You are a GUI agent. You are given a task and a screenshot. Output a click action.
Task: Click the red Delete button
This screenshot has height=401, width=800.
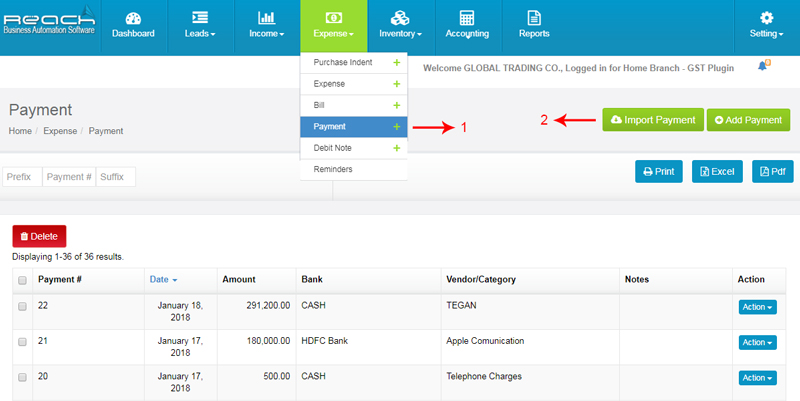[x=39, y=236]
